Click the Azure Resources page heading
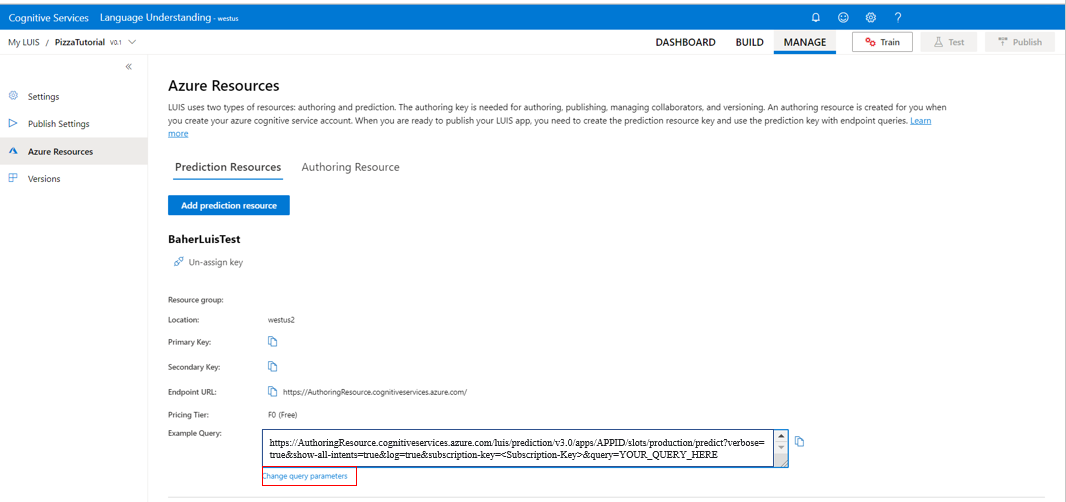 click(224, 86)
